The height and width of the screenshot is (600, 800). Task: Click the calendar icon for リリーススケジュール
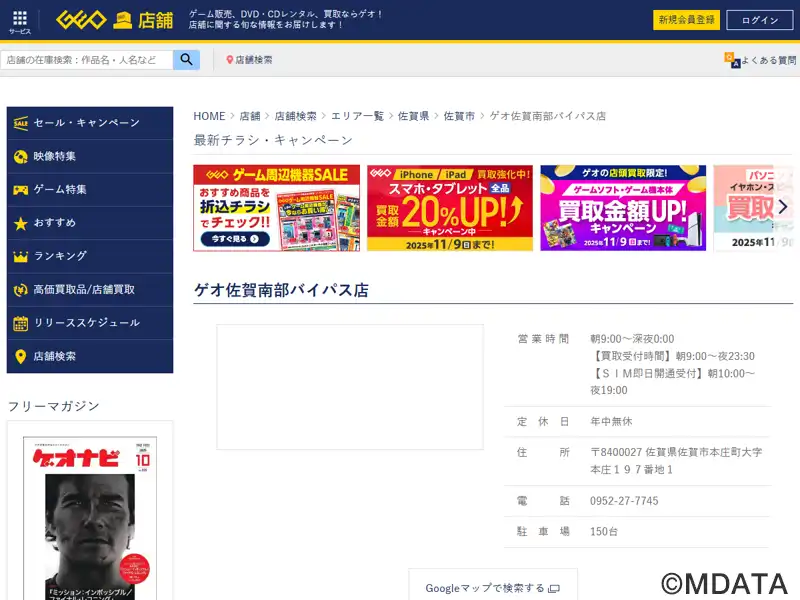coord(20,323)
